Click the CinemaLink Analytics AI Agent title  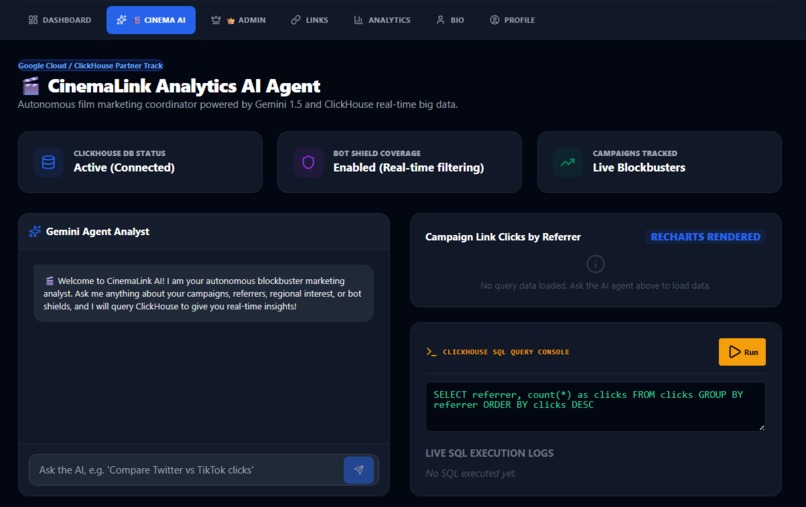pos(184,86)
